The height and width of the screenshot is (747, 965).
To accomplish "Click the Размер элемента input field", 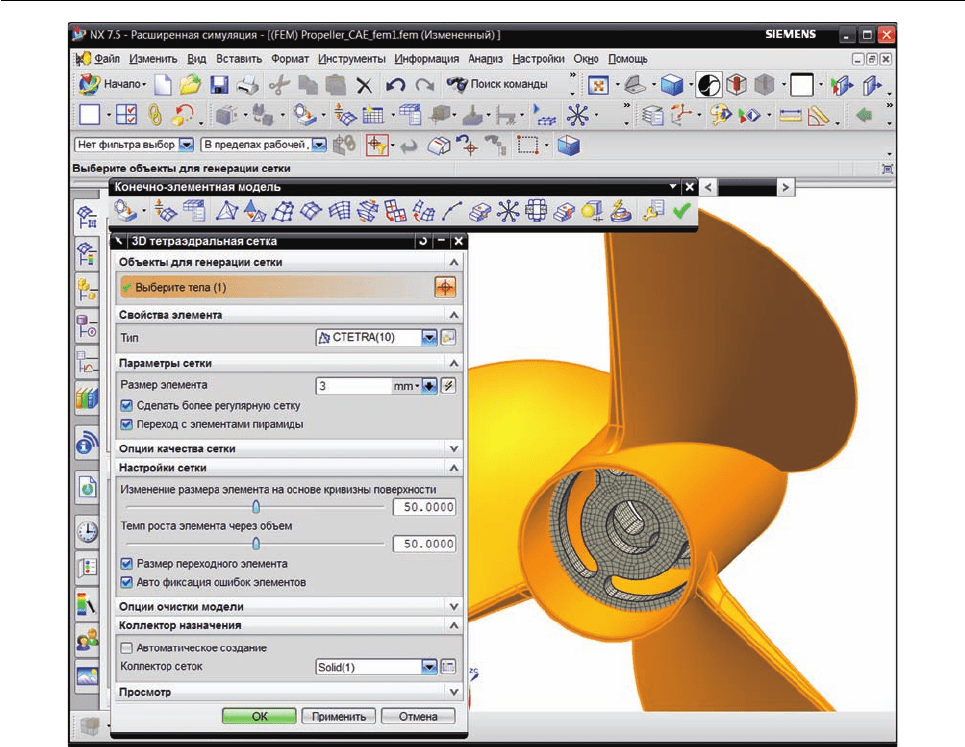I will coord(353,386).
